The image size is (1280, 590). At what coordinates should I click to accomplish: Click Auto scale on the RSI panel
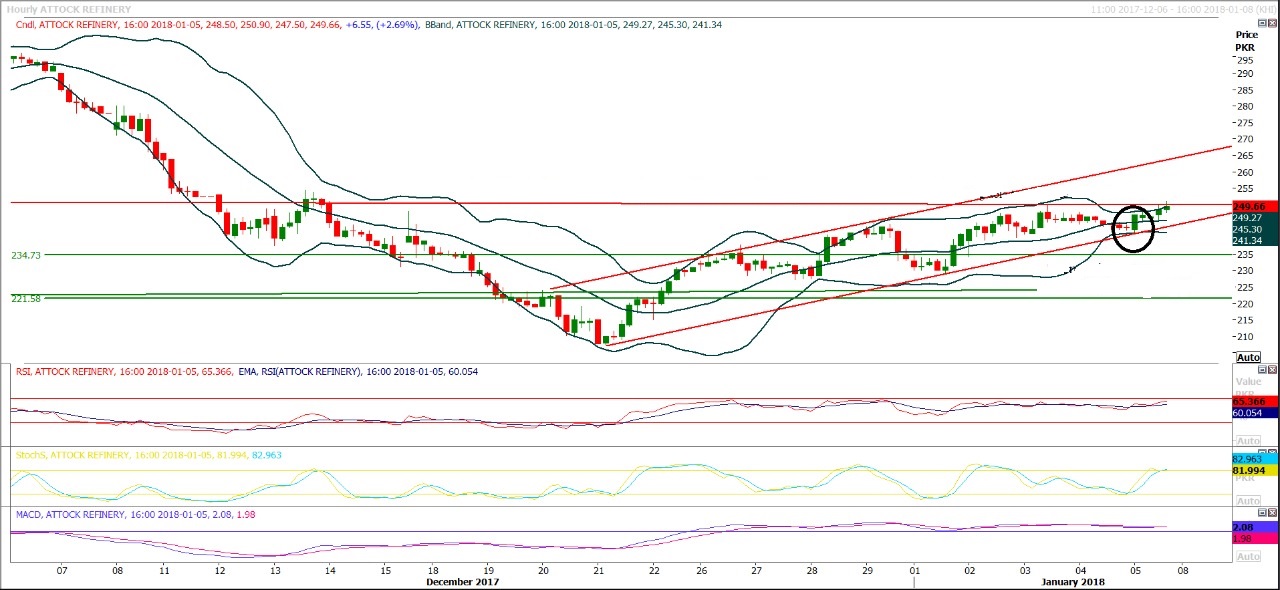[1248, 441]
